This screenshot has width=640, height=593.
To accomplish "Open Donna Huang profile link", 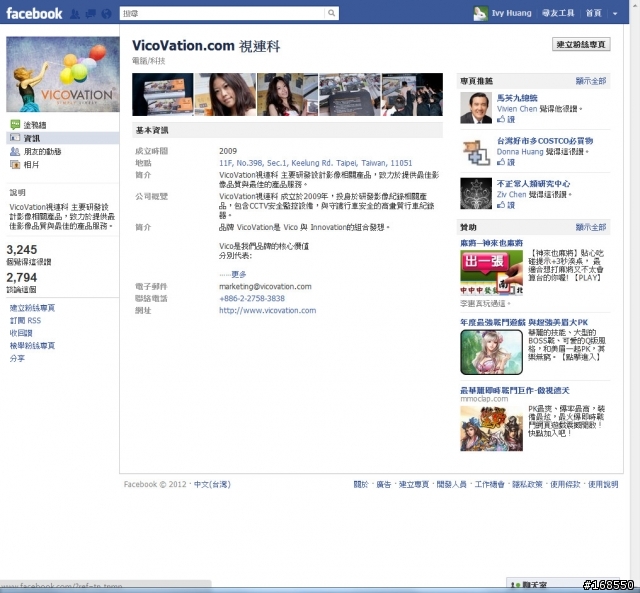I will click(x=520, y=151).
